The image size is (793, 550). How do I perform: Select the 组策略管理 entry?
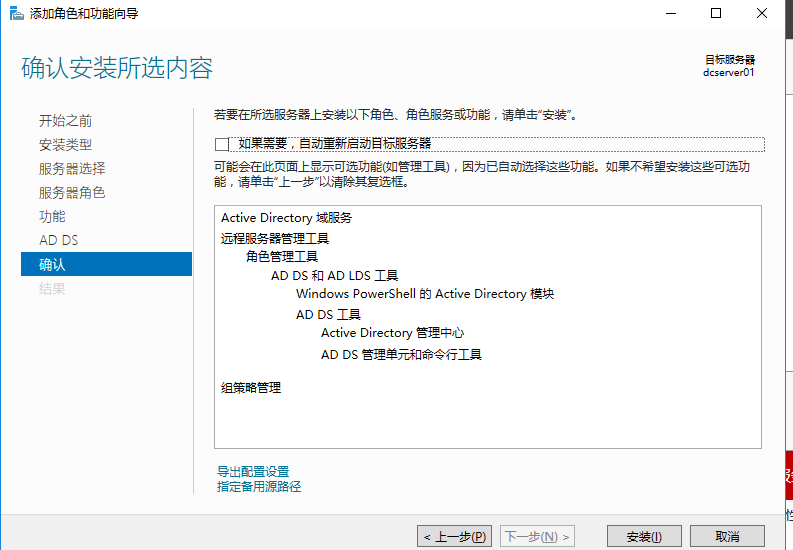click(x=251, y=388)
